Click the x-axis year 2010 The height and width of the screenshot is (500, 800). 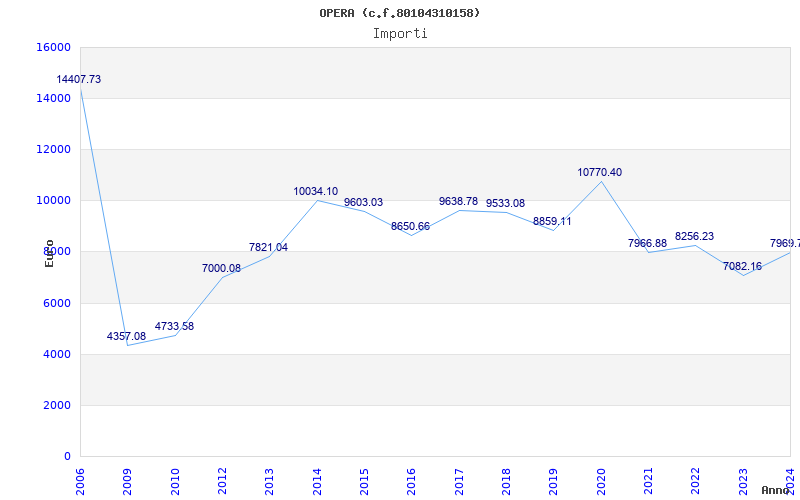pos(175,482)
